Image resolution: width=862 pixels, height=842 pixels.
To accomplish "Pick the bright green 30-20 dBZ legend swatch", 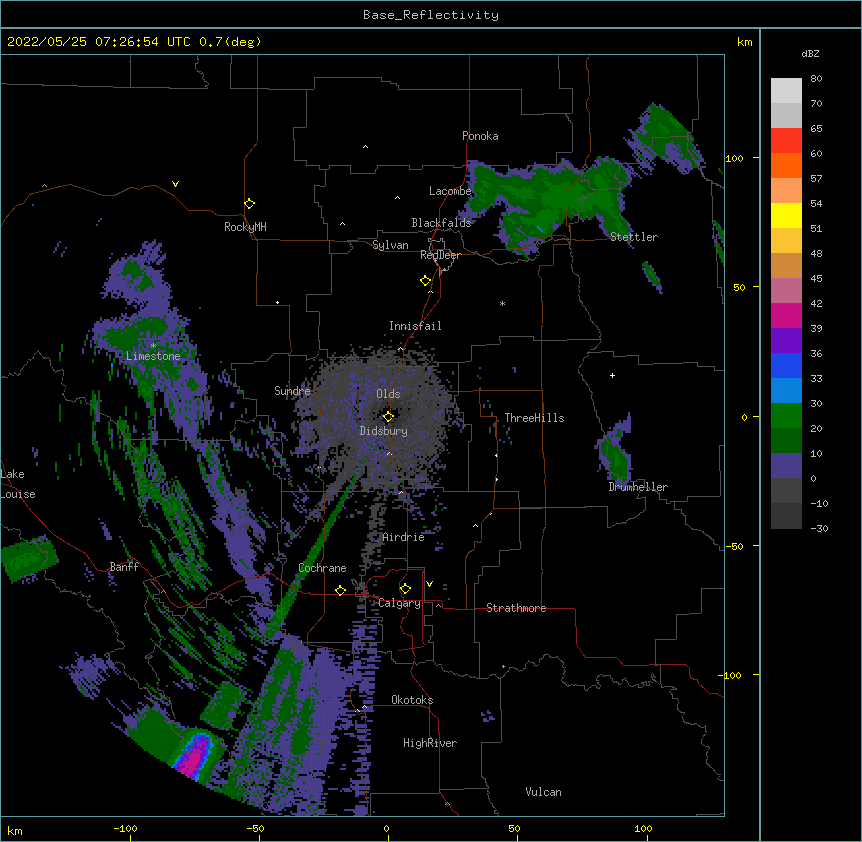I will 786,416.
